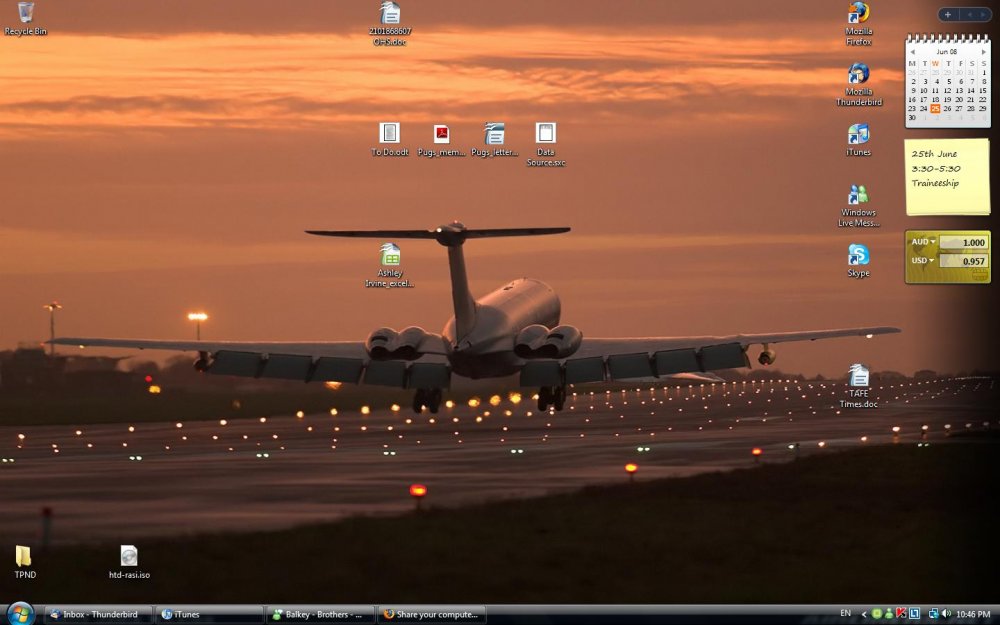The image size is (1000, 625).
Task: Select the TPND folder on desktop
Action: (x=24, y=557)
